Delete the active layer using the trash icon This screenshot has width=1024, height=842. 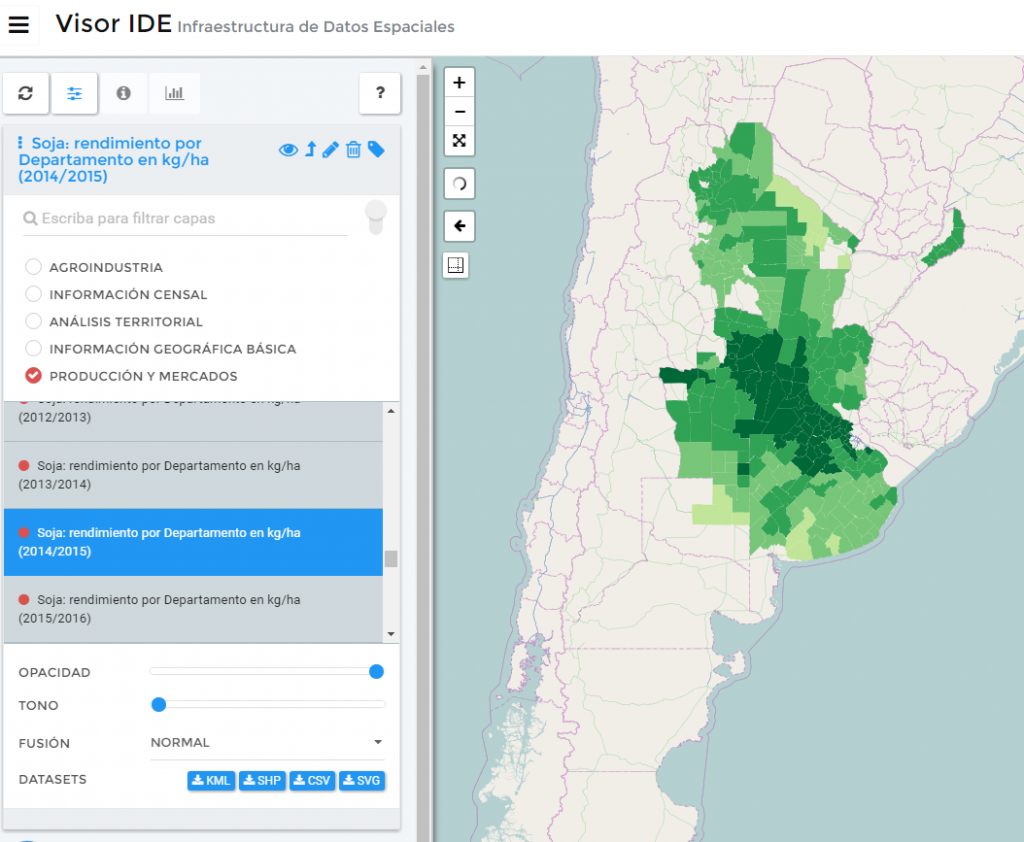pyautogui.click(x=355, y=149)
